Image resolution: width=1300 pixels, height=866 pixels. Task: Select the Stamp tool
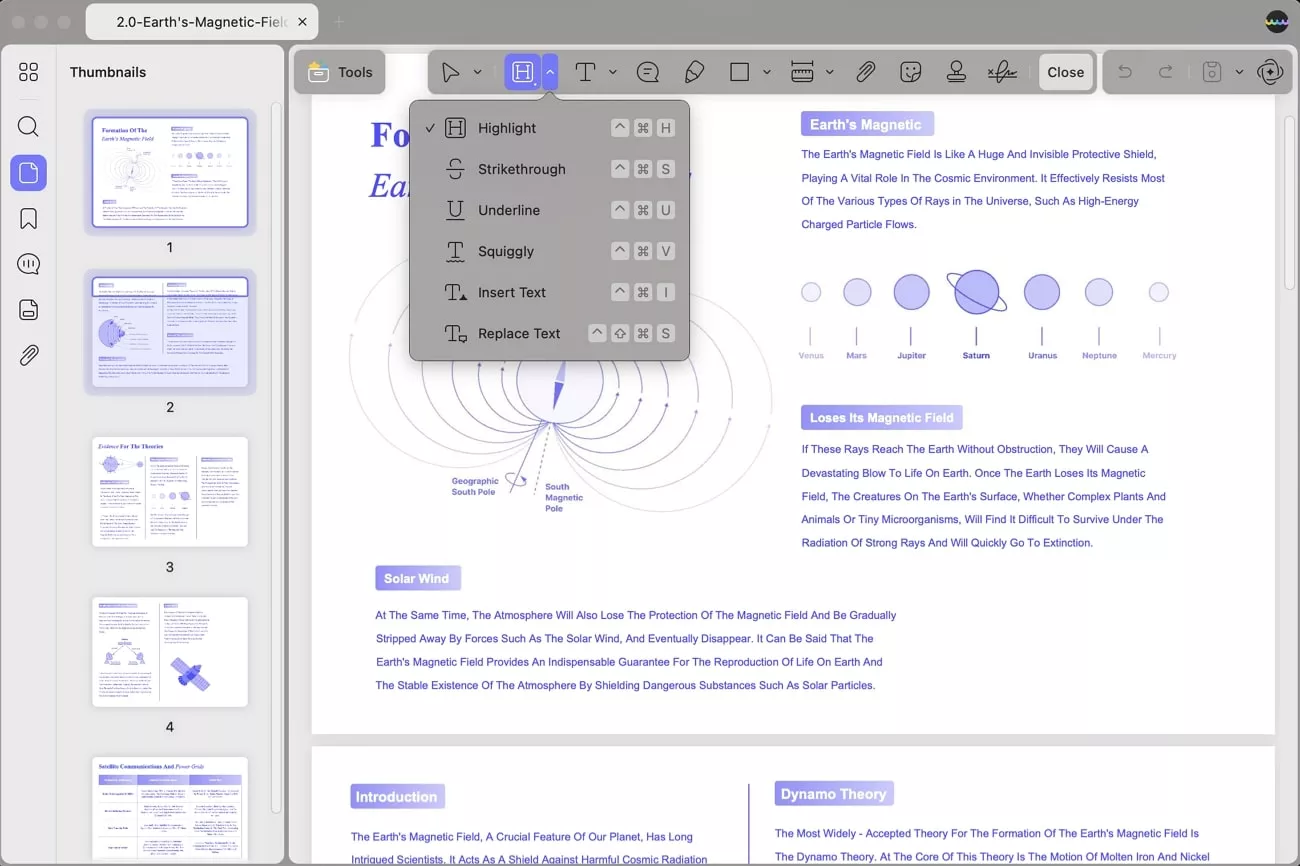(x=956, y=71)
